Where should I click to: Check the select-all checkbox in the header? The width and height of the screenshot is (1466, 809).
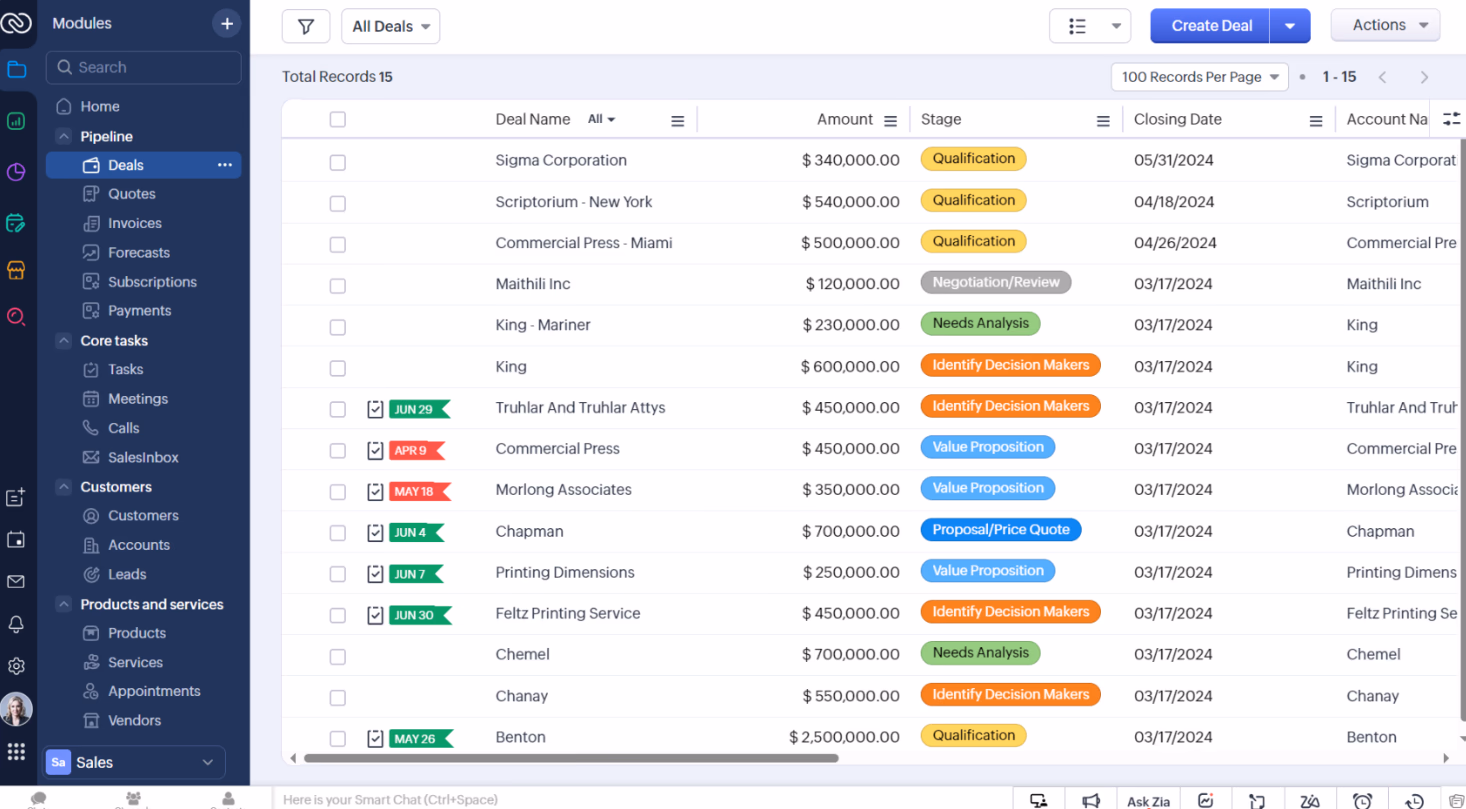337,118
